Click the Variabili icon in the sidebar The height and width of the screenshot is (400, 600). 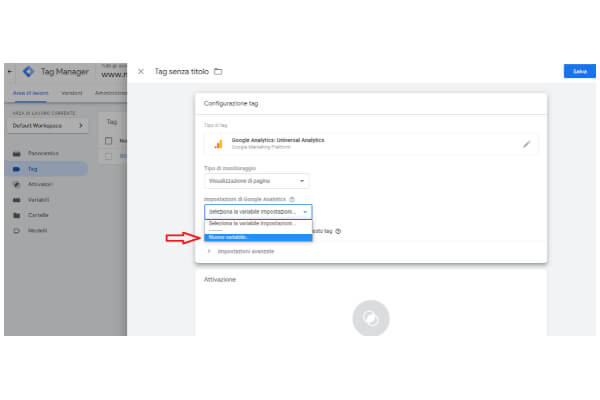16,200
